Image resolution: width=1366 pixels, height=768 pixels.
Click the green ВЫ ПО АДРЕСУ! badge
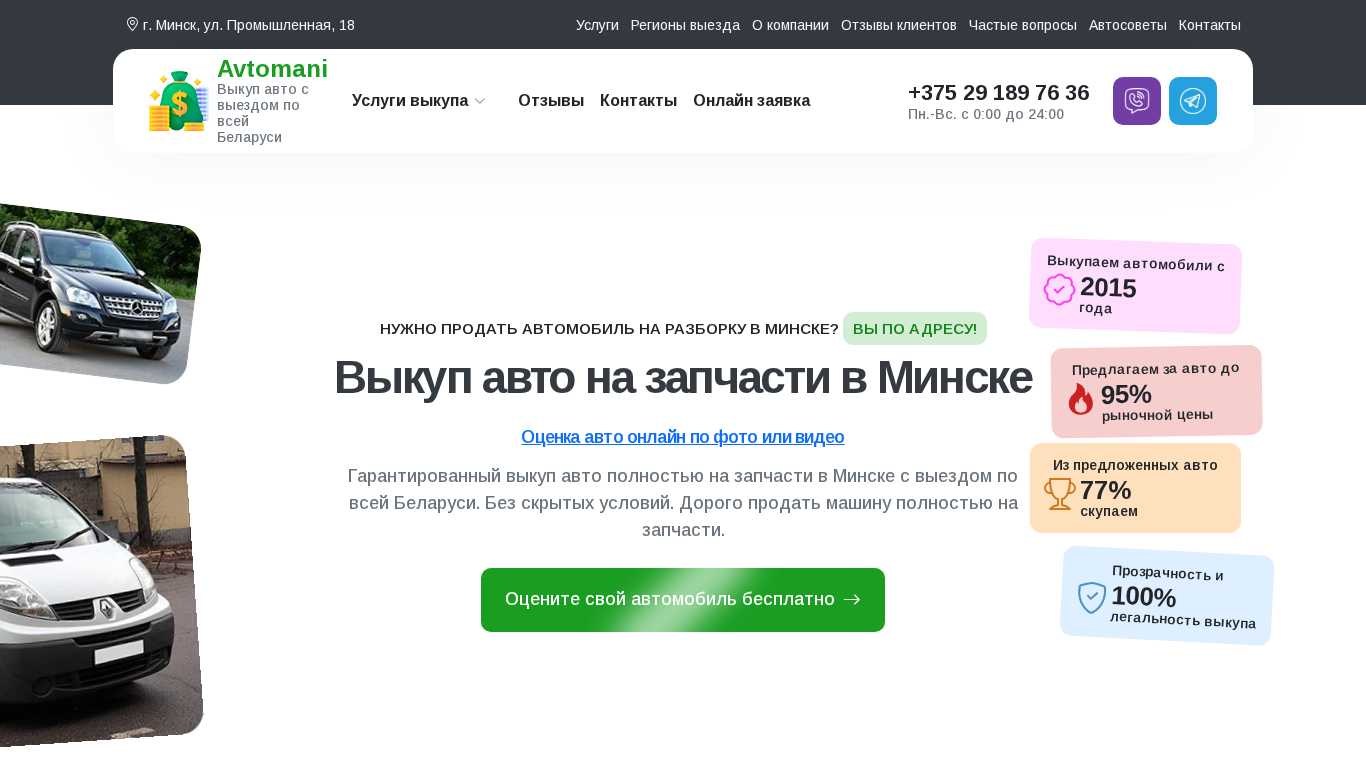point(915,328)
